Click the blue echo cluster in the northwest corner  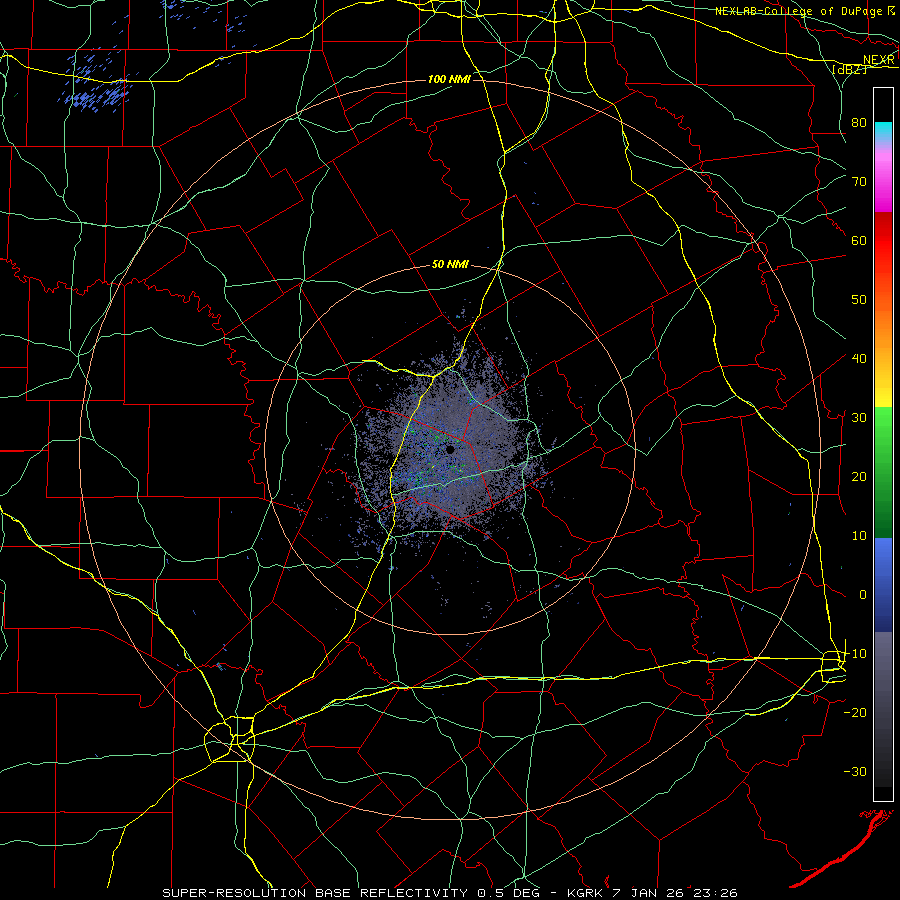coord(98,86)
